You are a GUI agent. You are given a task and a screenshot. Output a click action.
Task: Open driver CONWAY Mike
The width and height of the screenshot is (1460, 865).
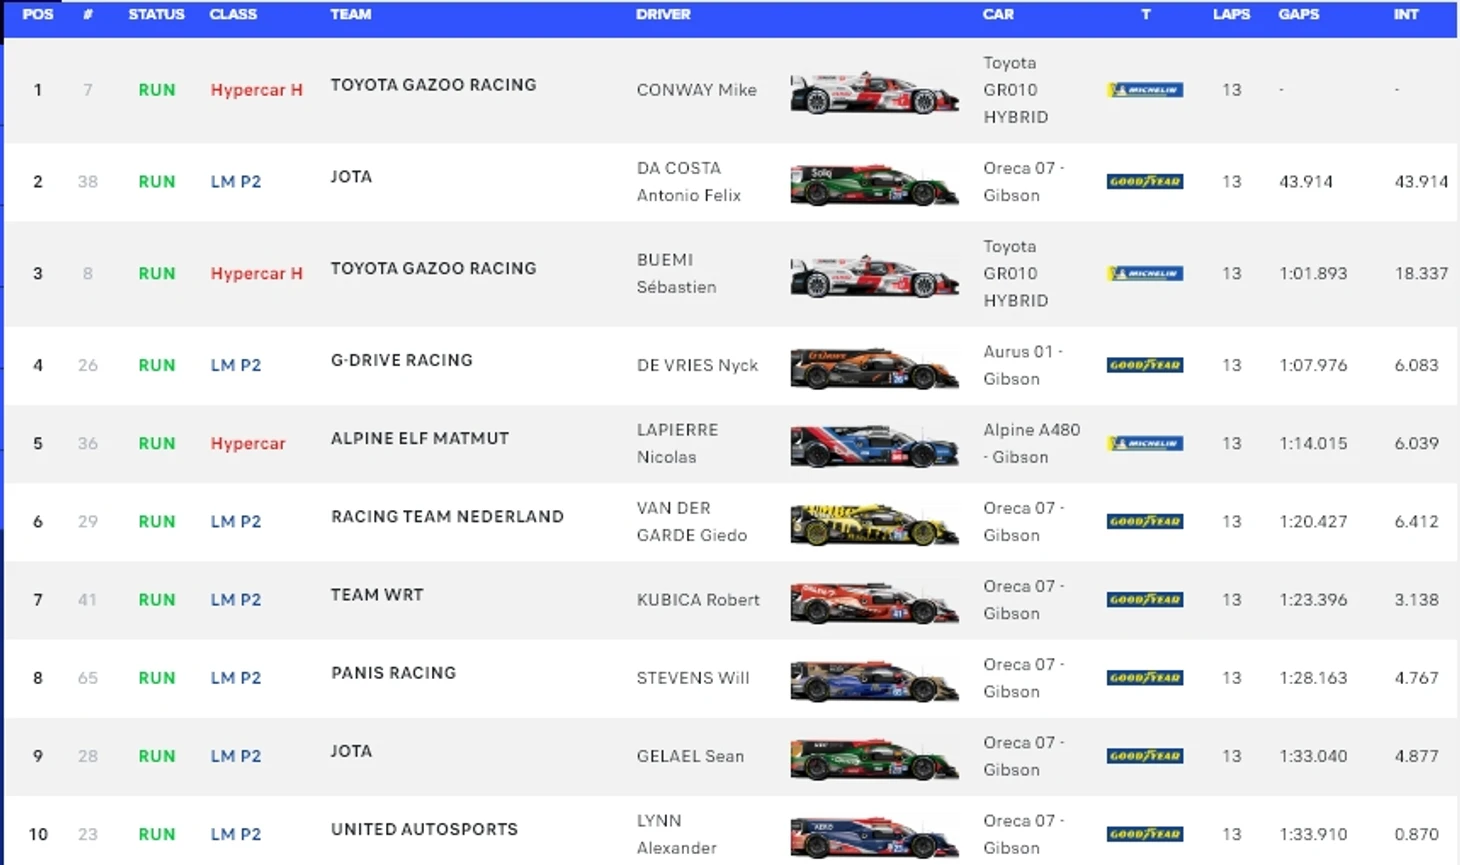click(696, 90)
